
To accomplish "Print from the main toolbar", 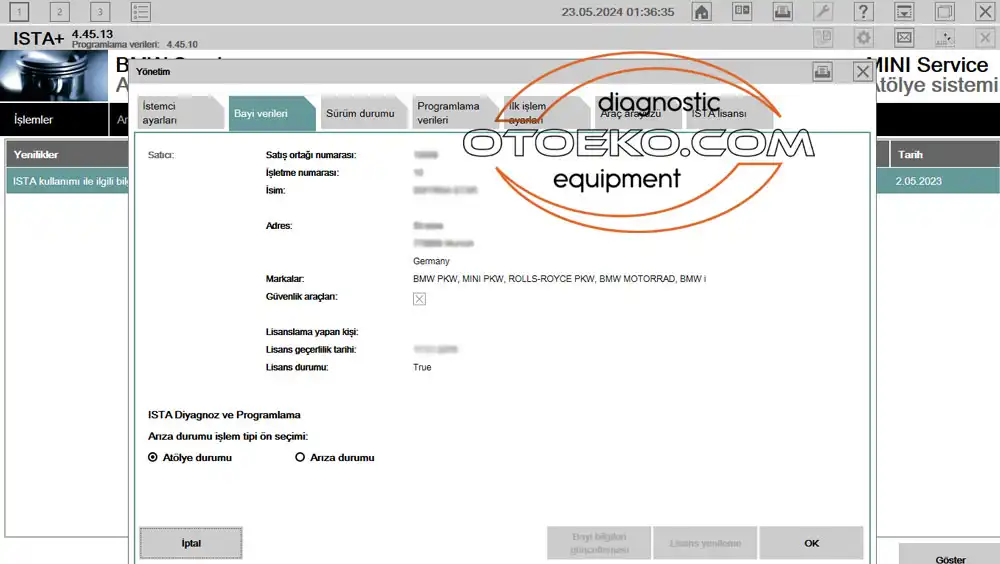I will coord(783,11).
